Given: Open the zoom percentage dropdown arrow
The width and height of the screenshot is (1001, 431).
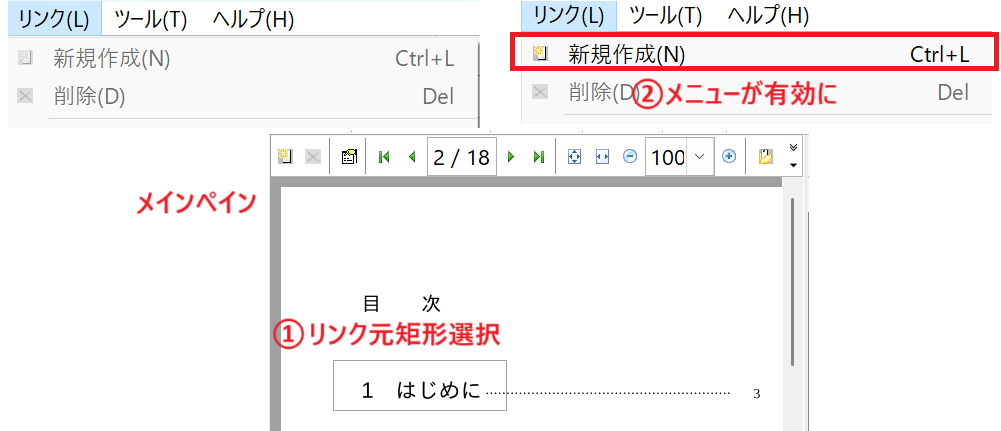Looking at the screenshot, I should (699, 157).
